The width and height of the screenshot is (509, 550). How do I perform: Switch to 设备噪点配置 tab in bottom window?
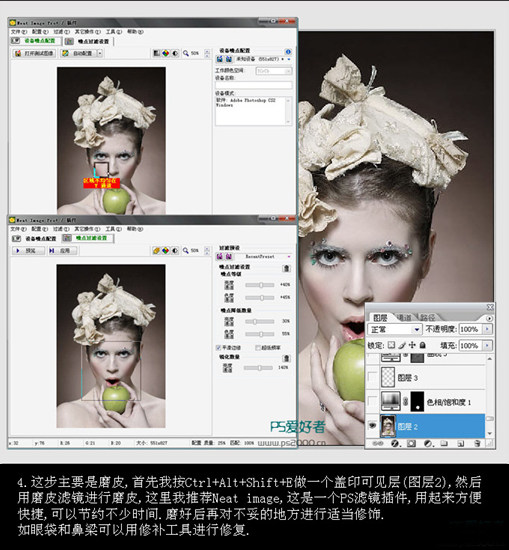pyautogui.click(x=35, y=239)
